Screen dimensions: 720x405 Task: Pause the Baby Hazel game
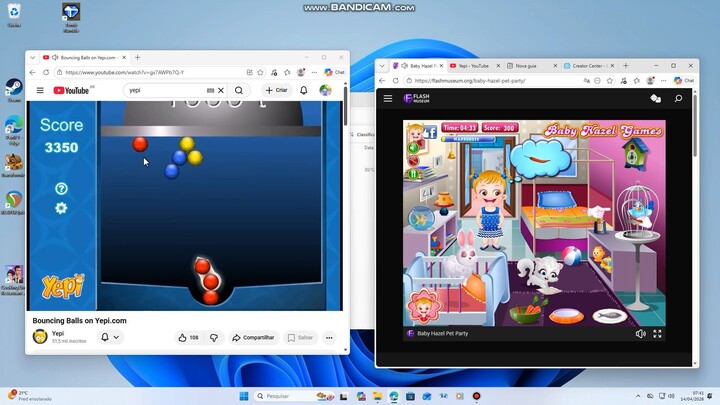pyautogui.click(x=413, y=174)
